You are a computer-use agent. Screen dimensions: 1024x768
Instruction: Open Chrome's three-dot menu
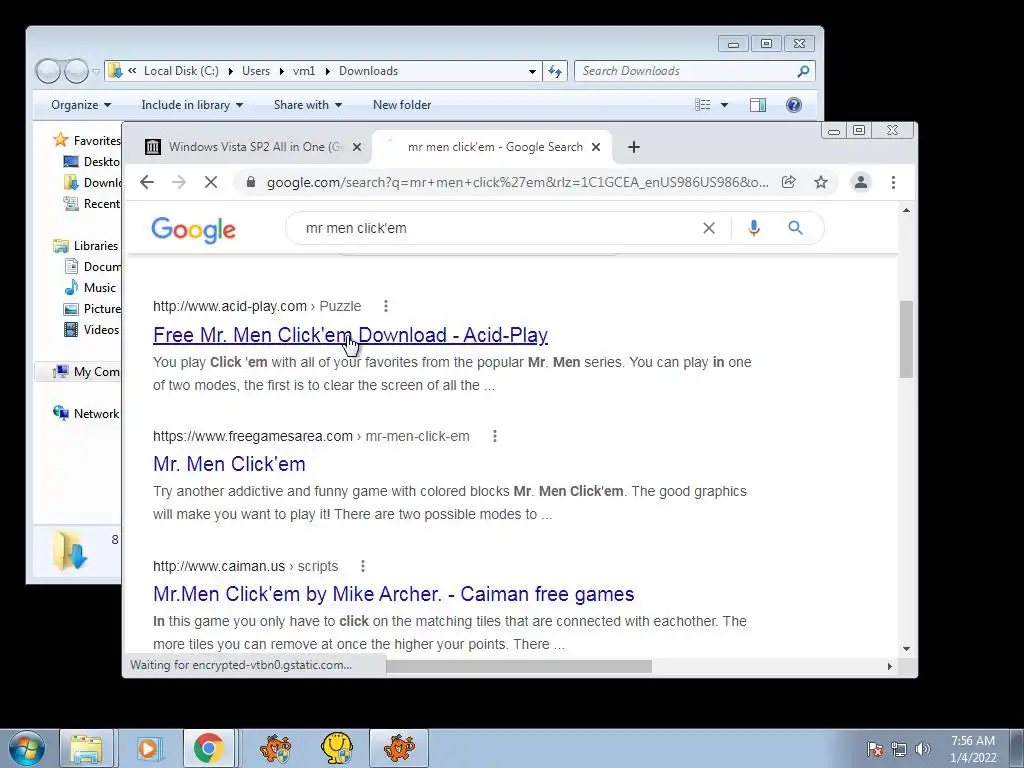pyautogui.click(x=893, y=182)
